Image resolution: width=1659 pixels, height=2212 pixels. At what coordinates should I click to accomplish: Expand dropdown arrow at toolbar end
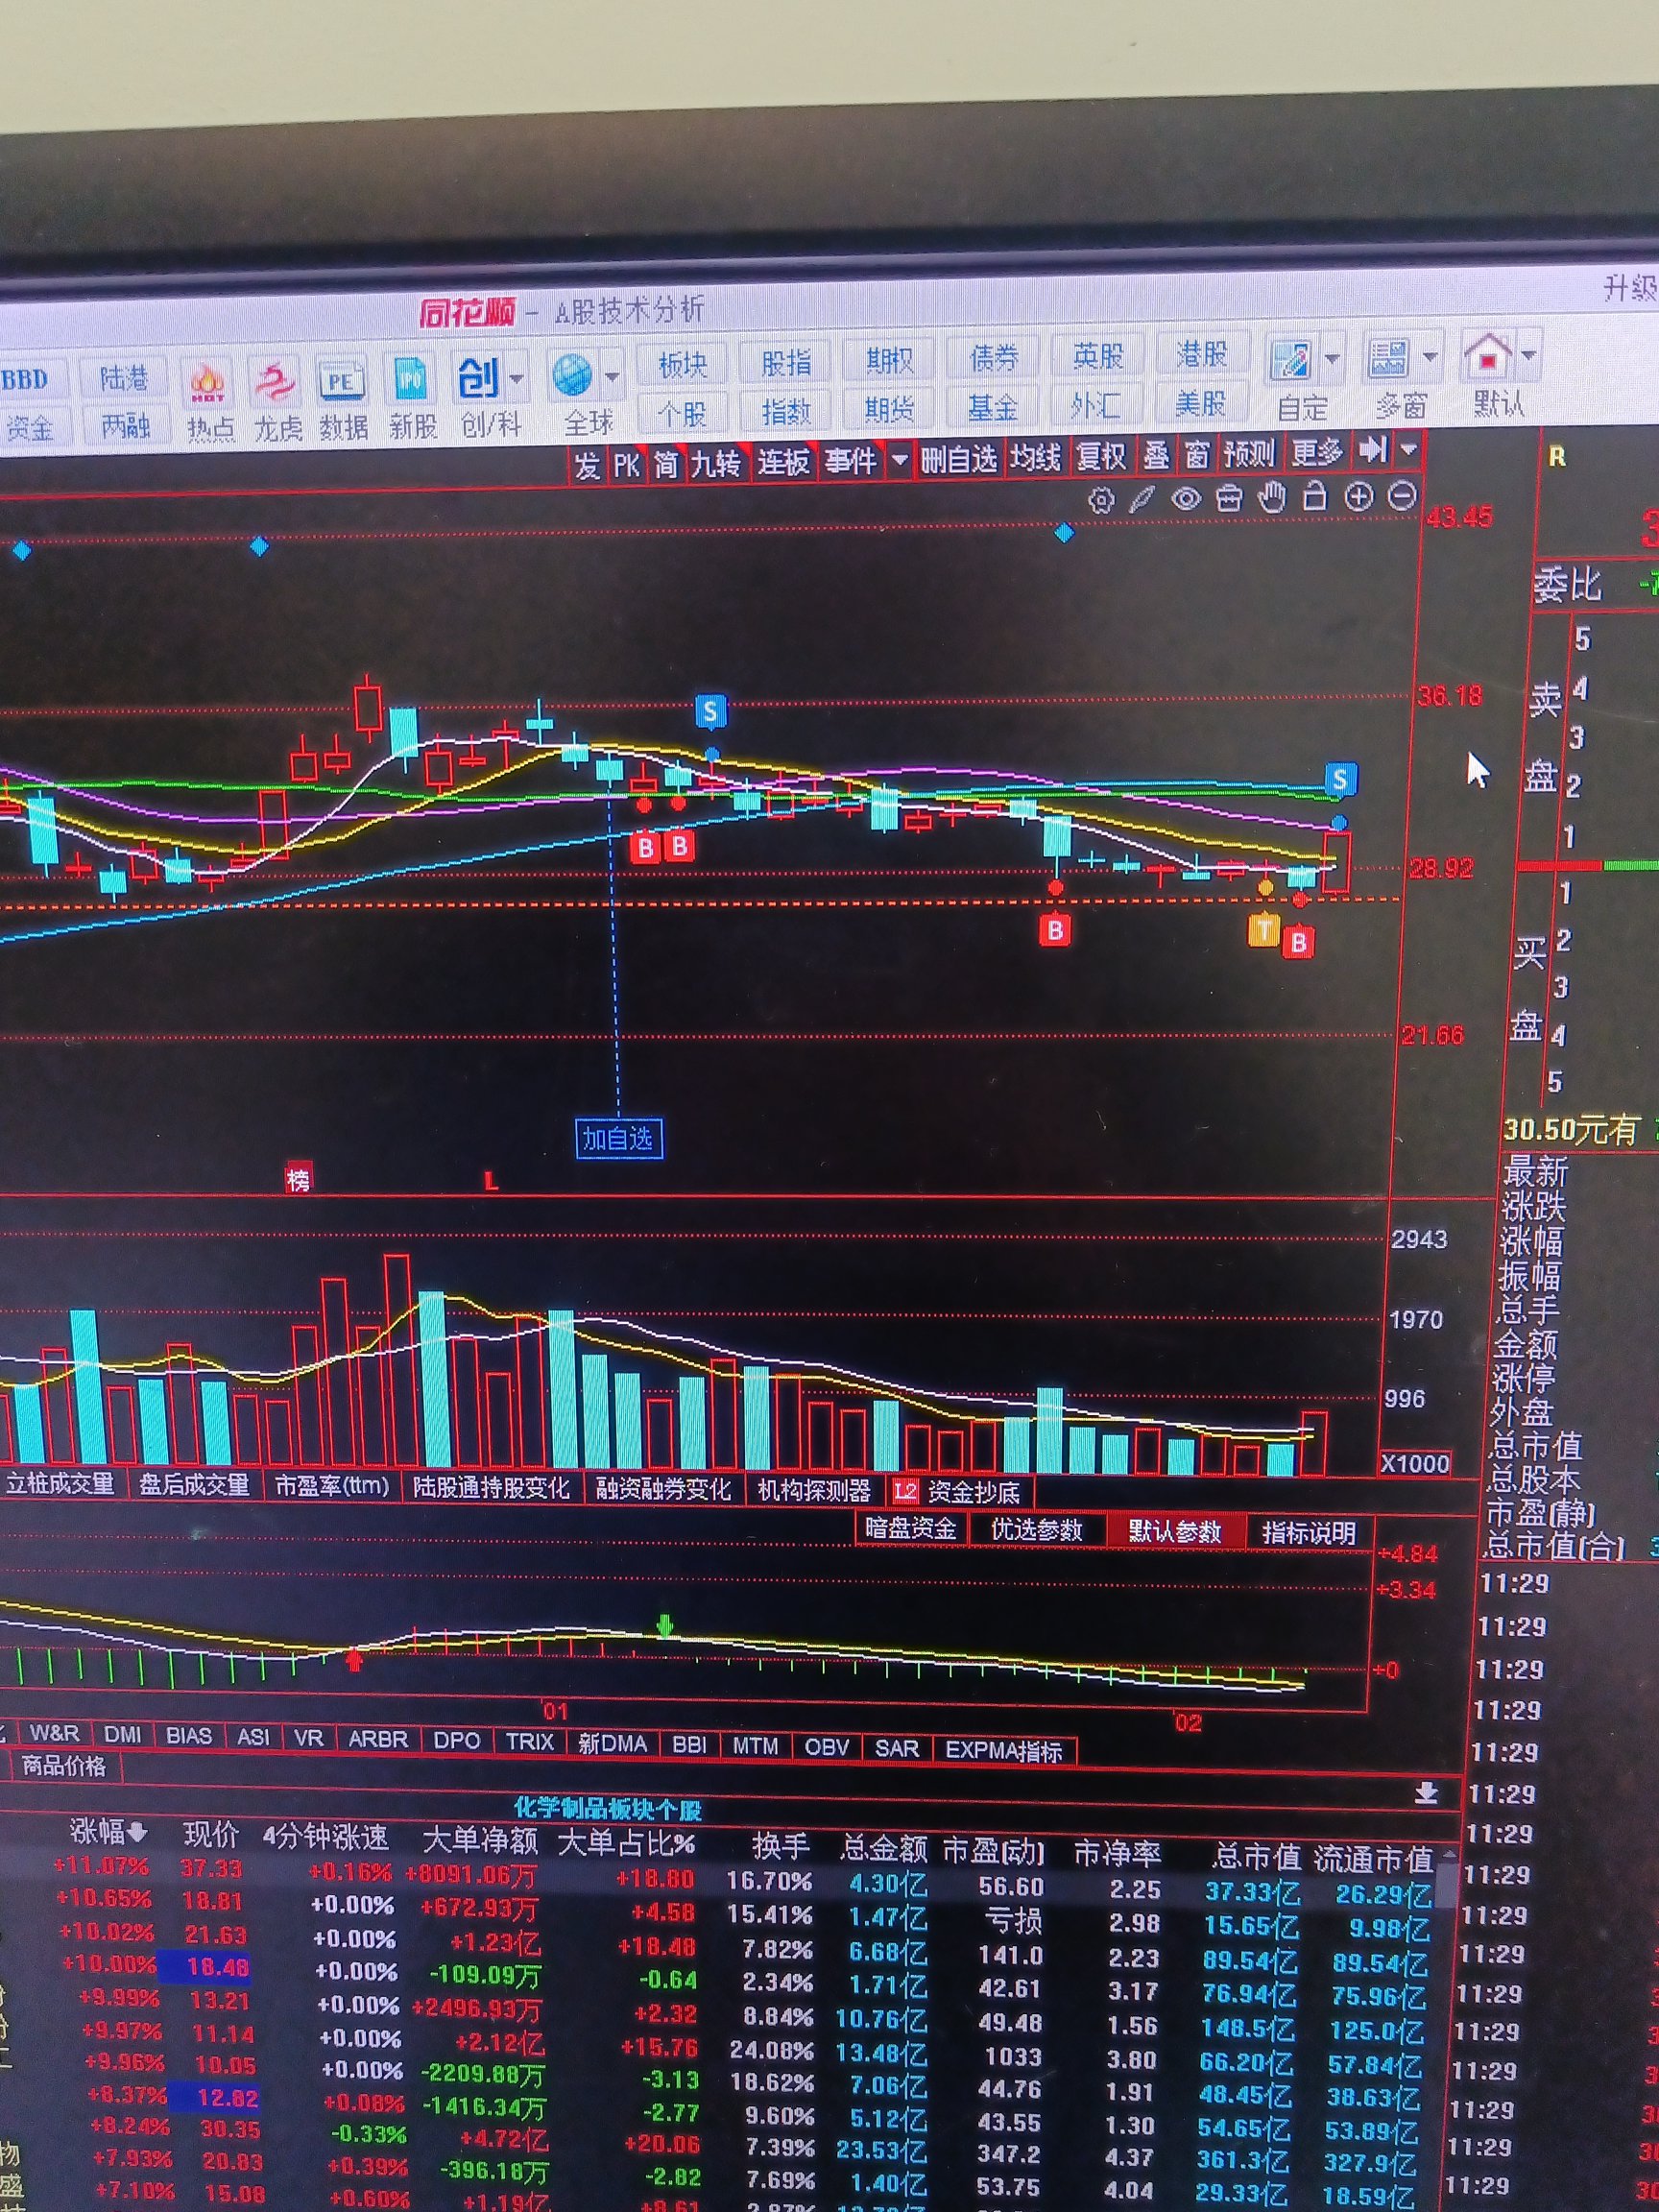coord(1409,450)
